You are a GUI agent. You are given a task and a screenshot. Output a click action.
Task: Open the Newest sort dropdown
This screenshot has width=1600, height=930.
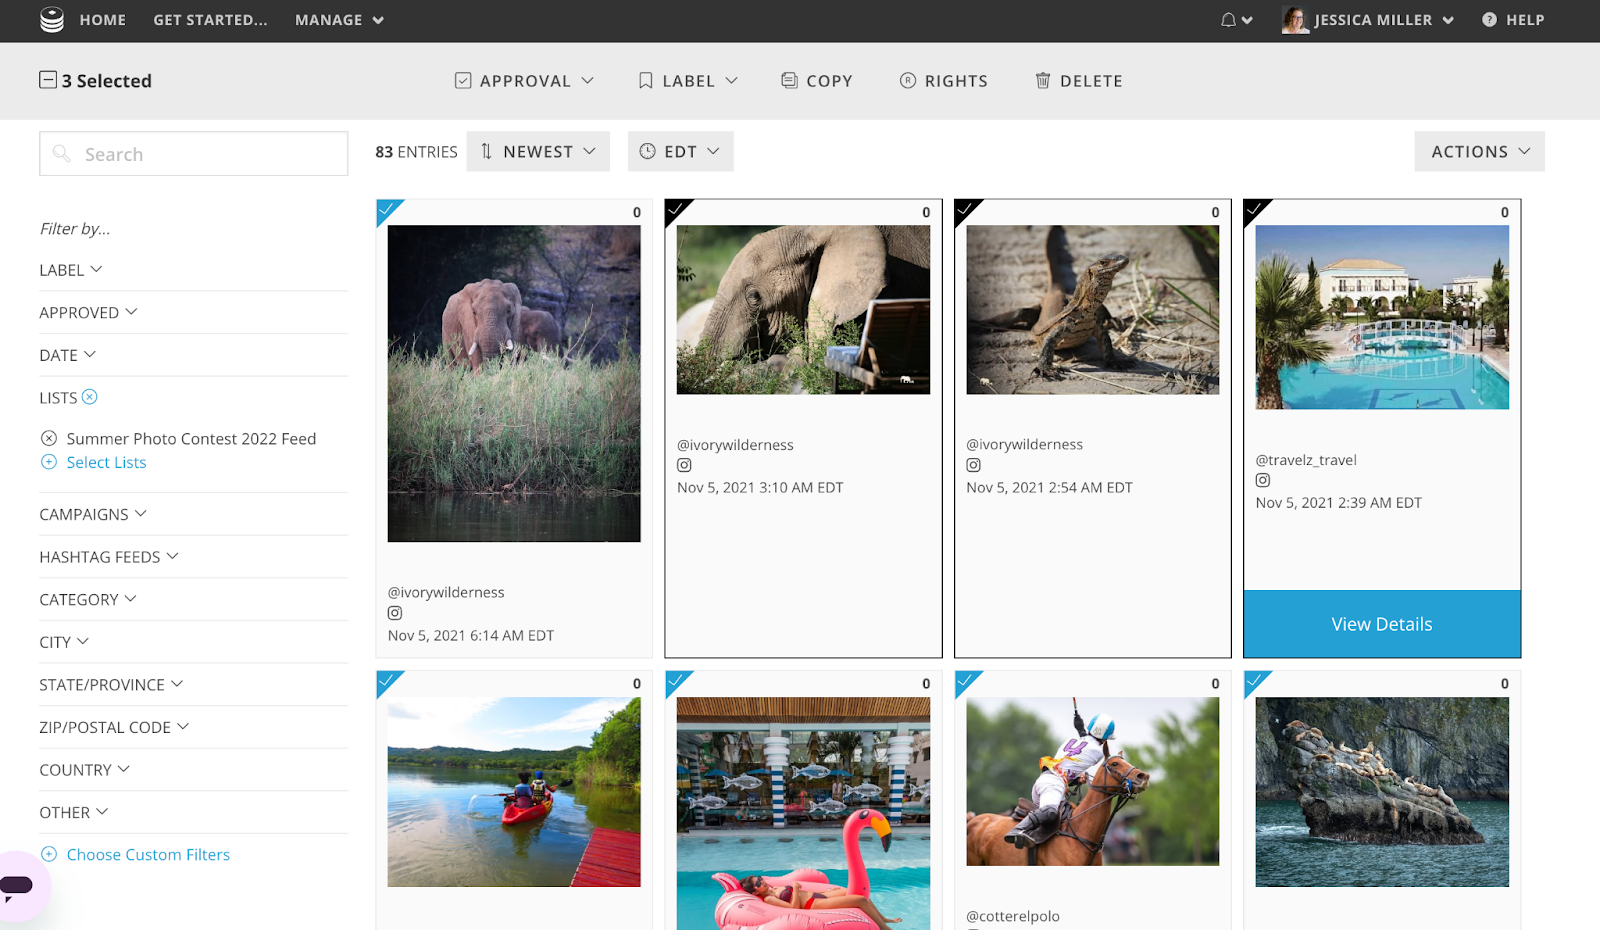[538, 152]
